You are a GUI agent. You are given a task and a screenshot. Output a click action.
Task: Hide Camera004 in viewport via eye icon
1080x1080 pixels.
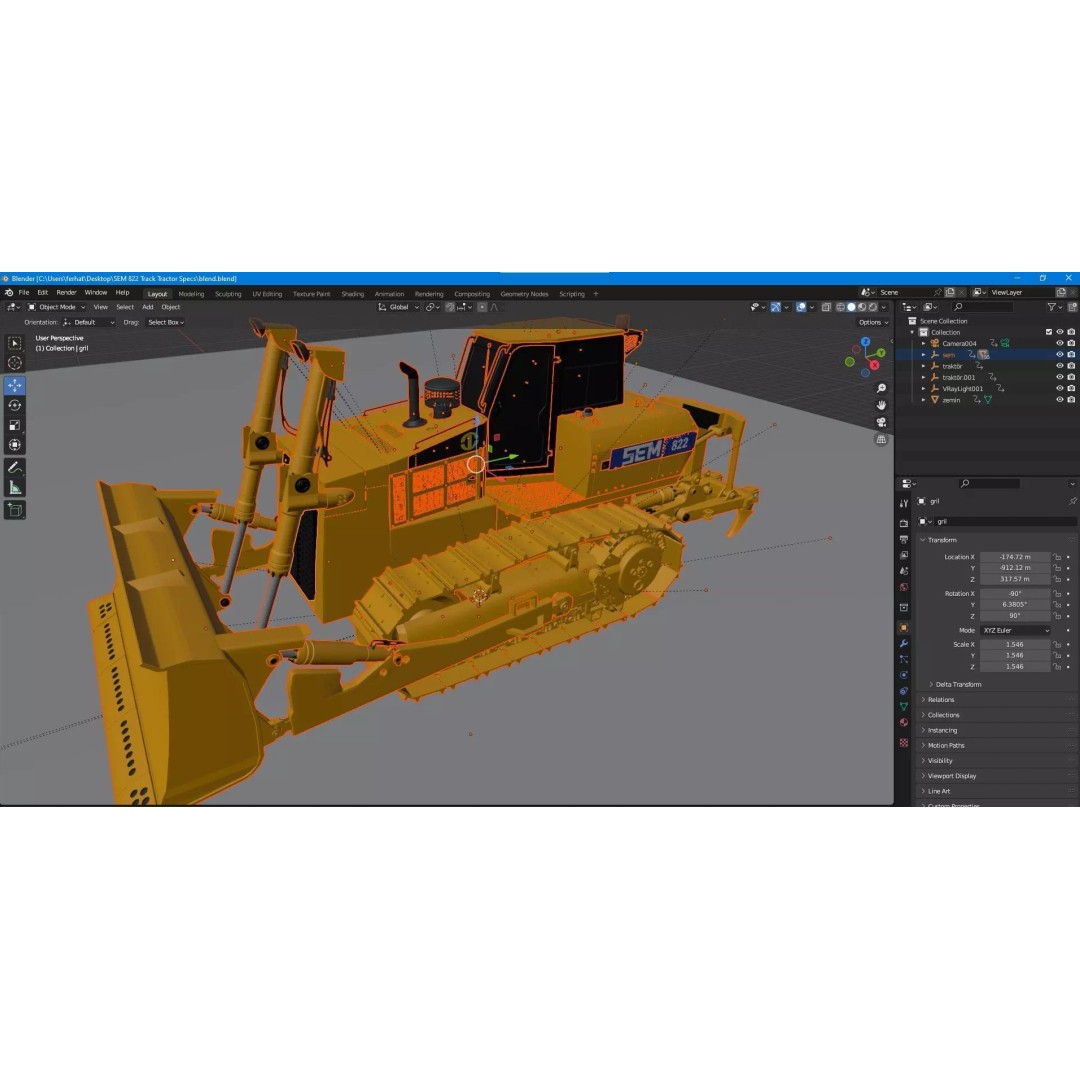click(x=1060, y=343)
